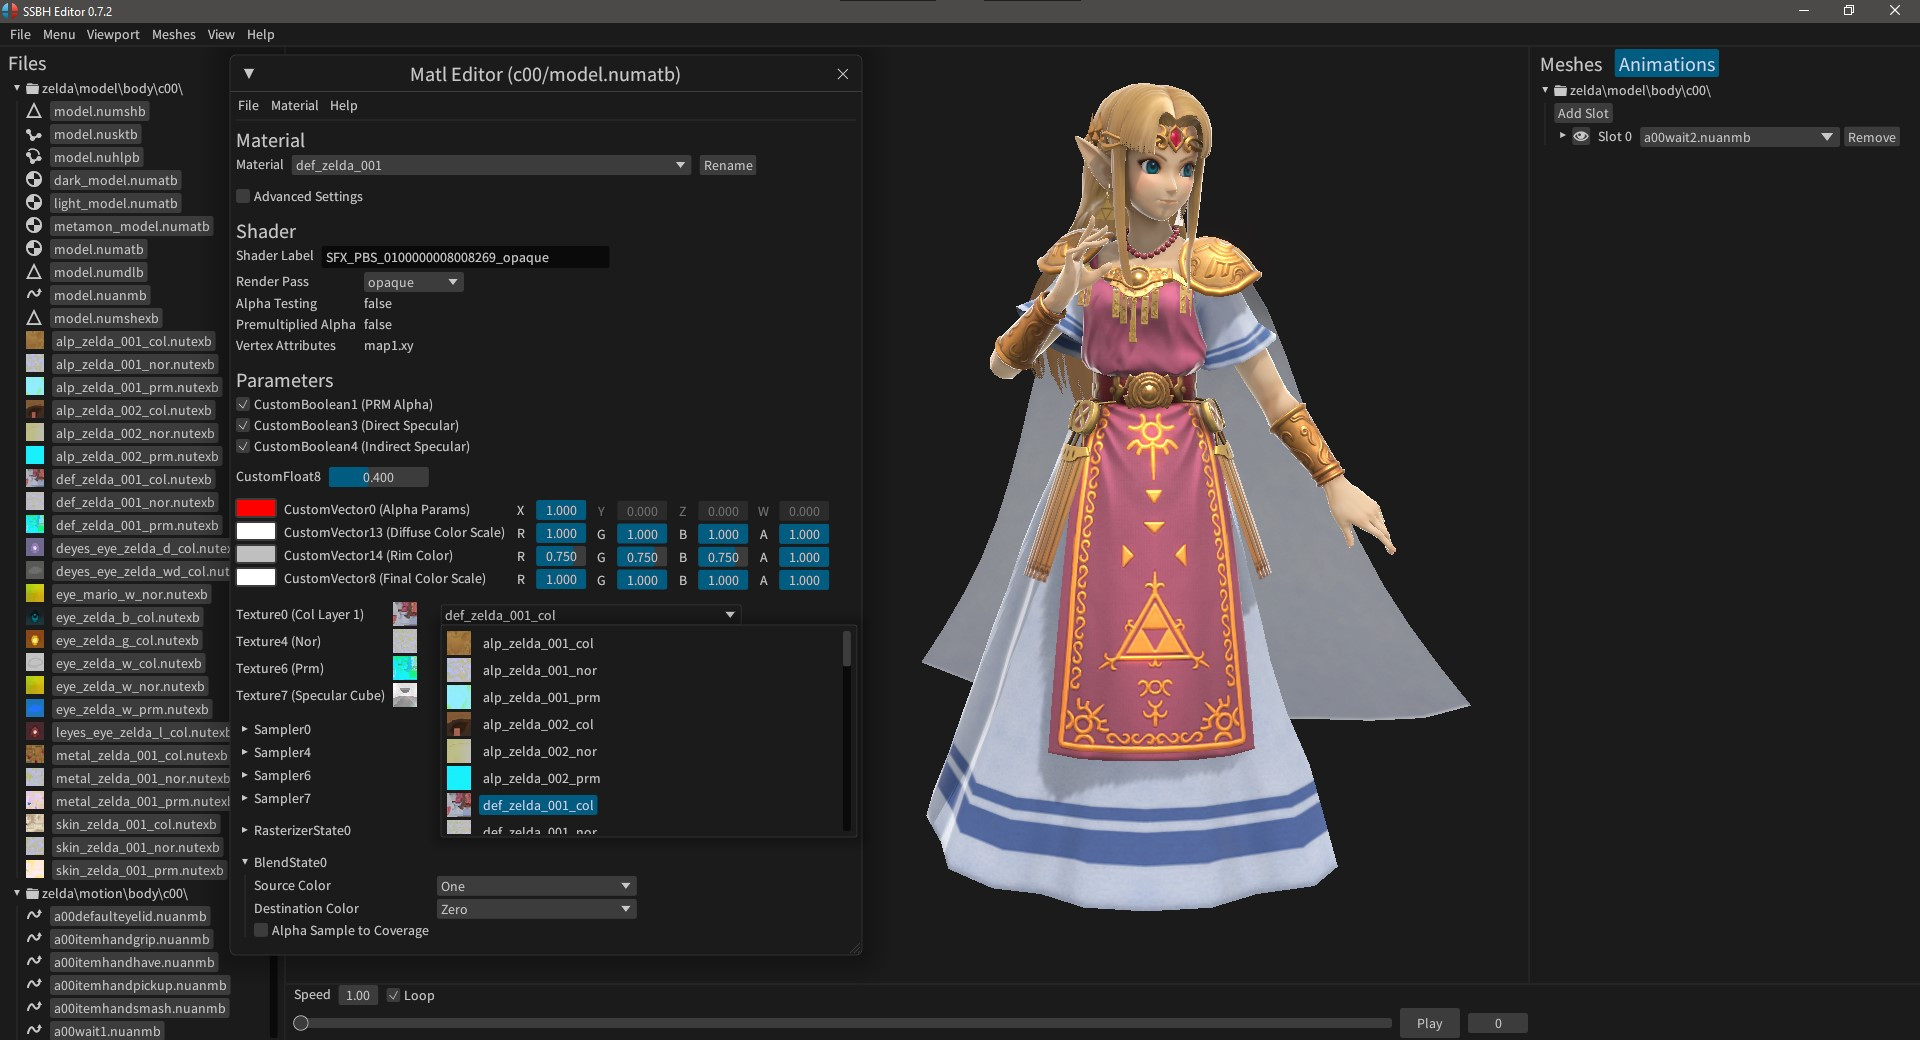Click the alp_zelda_001_col texture thumbnail

click(459, 643)
